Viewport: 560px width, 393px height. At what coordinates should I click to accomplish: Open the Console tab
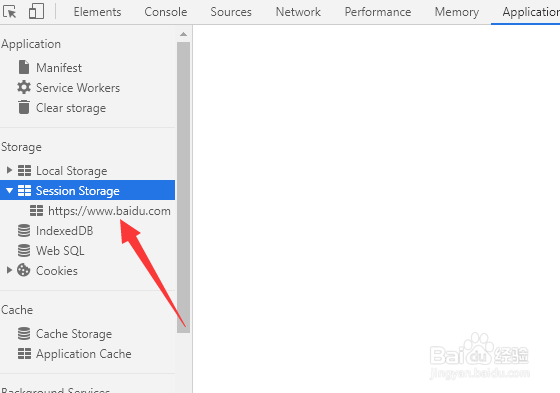tap(166, 12)
